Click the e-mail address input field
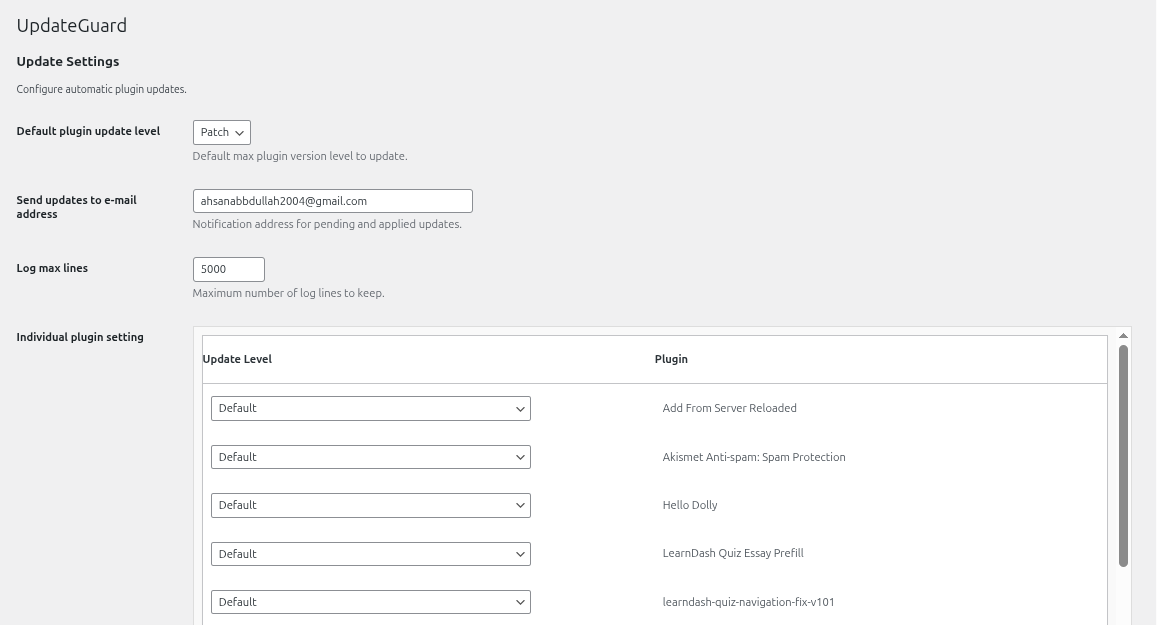This screenshot has height=625, width=1157. click(332, 201)
